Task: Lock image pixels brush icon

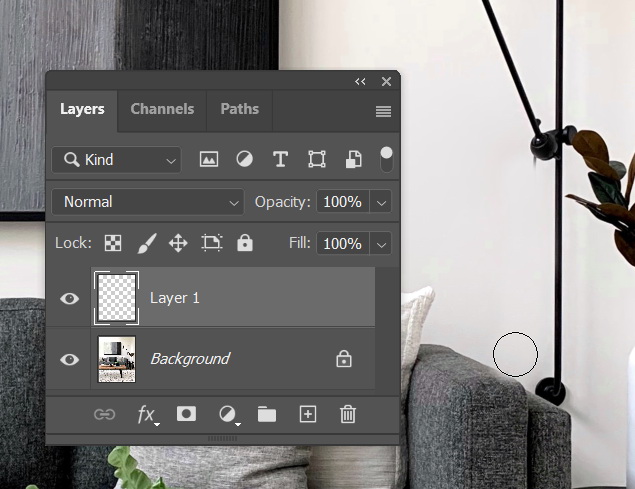Action: (x=146, y=243)
